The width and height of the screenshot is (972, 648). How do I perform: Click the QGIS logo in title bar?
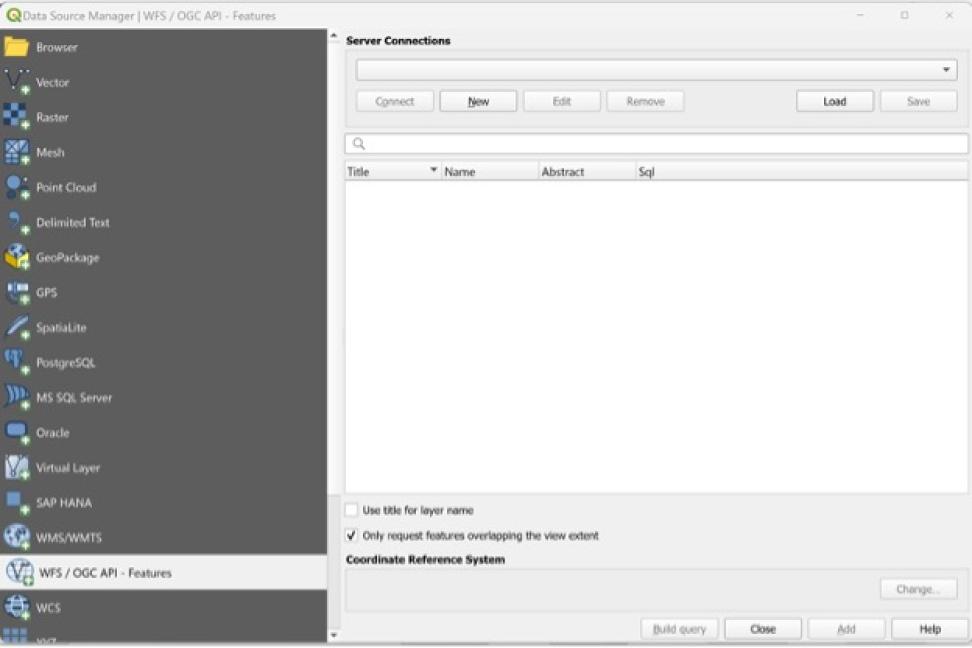pyautogui.click(x=13, y=16)
